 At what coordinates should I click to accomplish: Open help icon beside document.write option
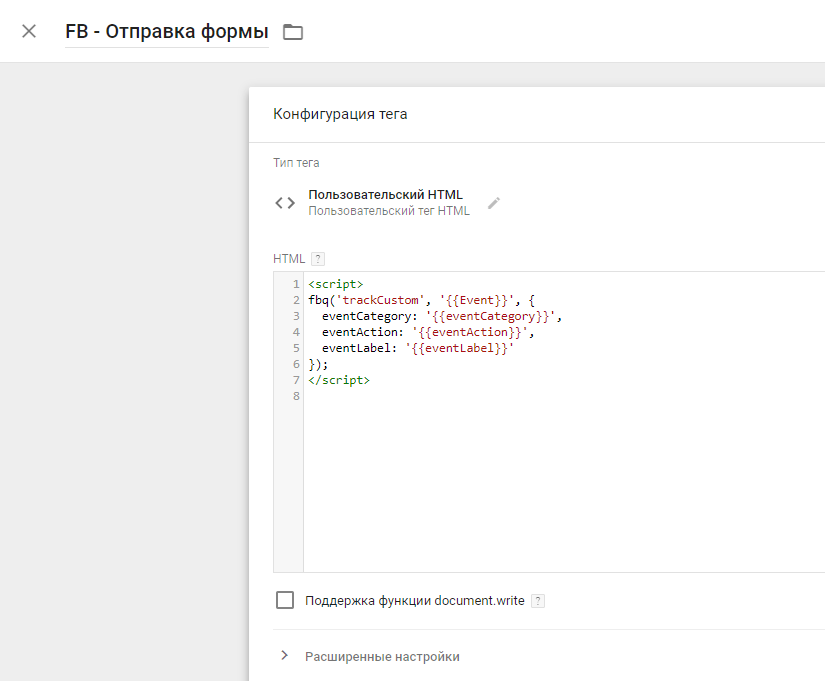[x=538, y=601]
